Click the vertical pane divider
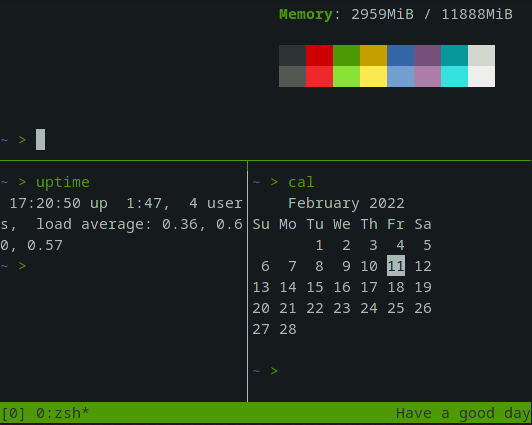This screenshot has height=425, width=532. [247, 282]
